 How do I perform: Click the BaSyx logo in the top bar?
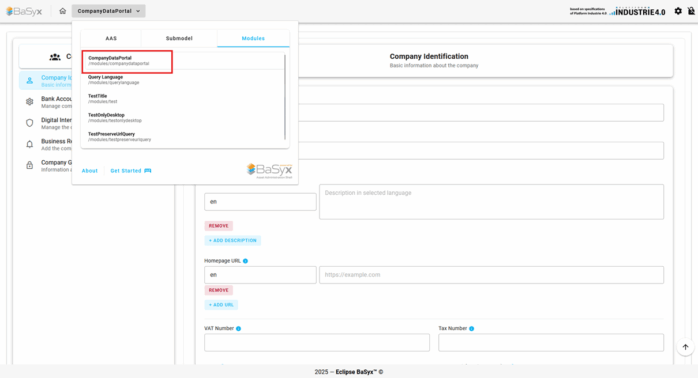[x=24, y=11]
